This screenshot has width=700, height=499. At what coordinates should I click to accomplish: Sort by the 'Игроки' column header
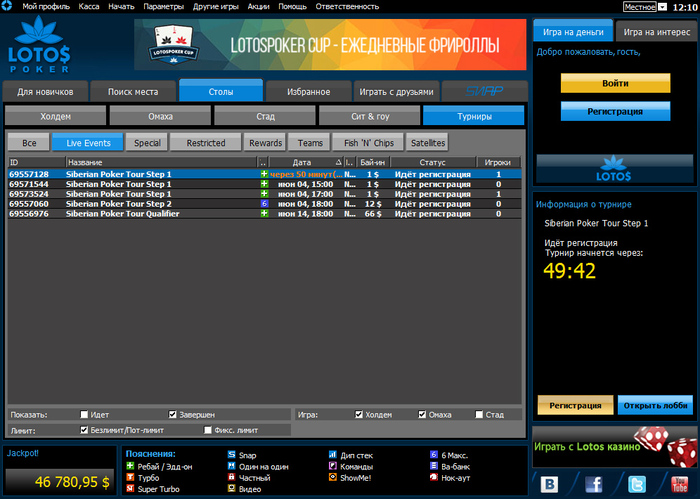[498, 162]
